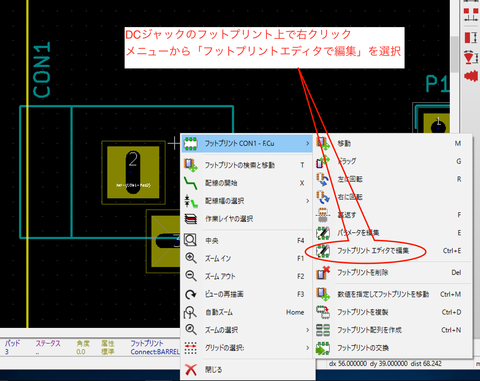Click the ズーム アウト magnifier icon
The width and height of the screenshot is (480, 381).
point(191,276)
